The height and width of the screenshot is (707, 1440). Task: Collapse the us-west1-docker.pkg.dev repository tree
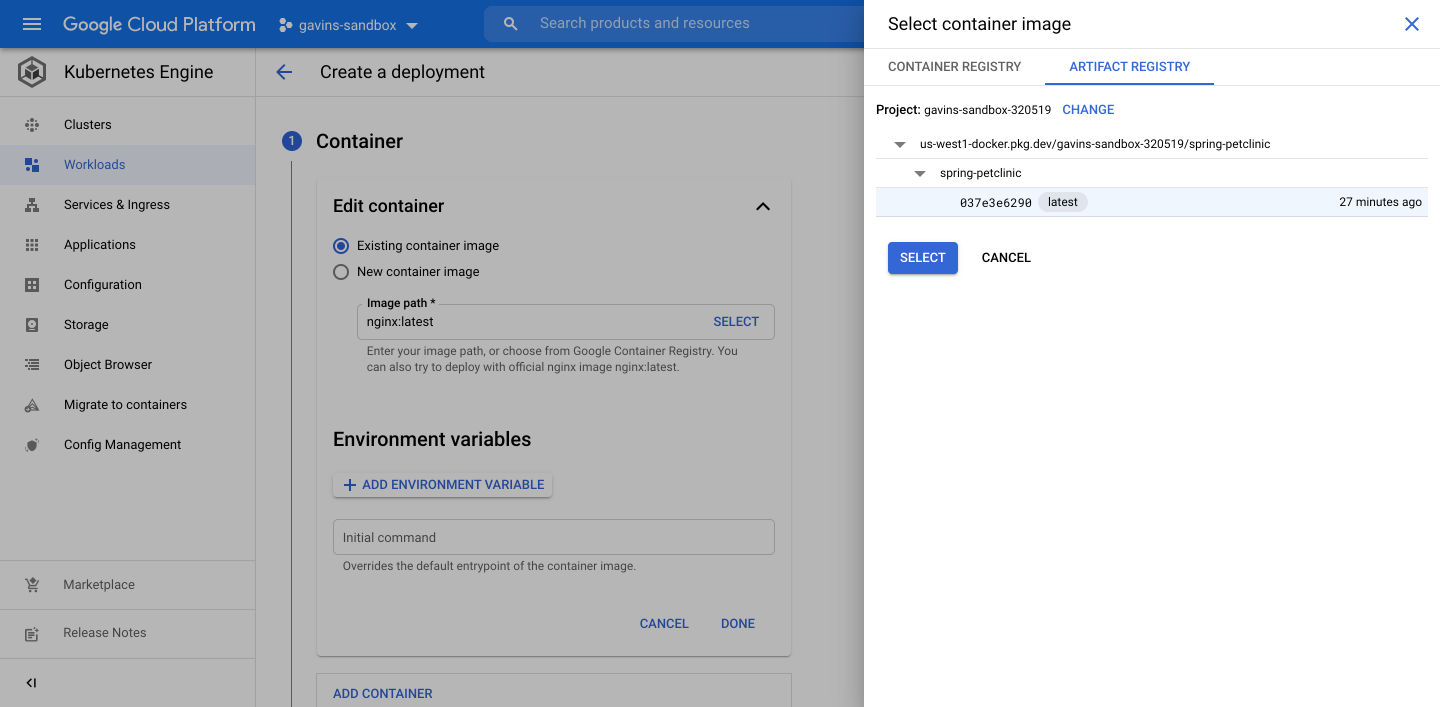click(899, 143)
